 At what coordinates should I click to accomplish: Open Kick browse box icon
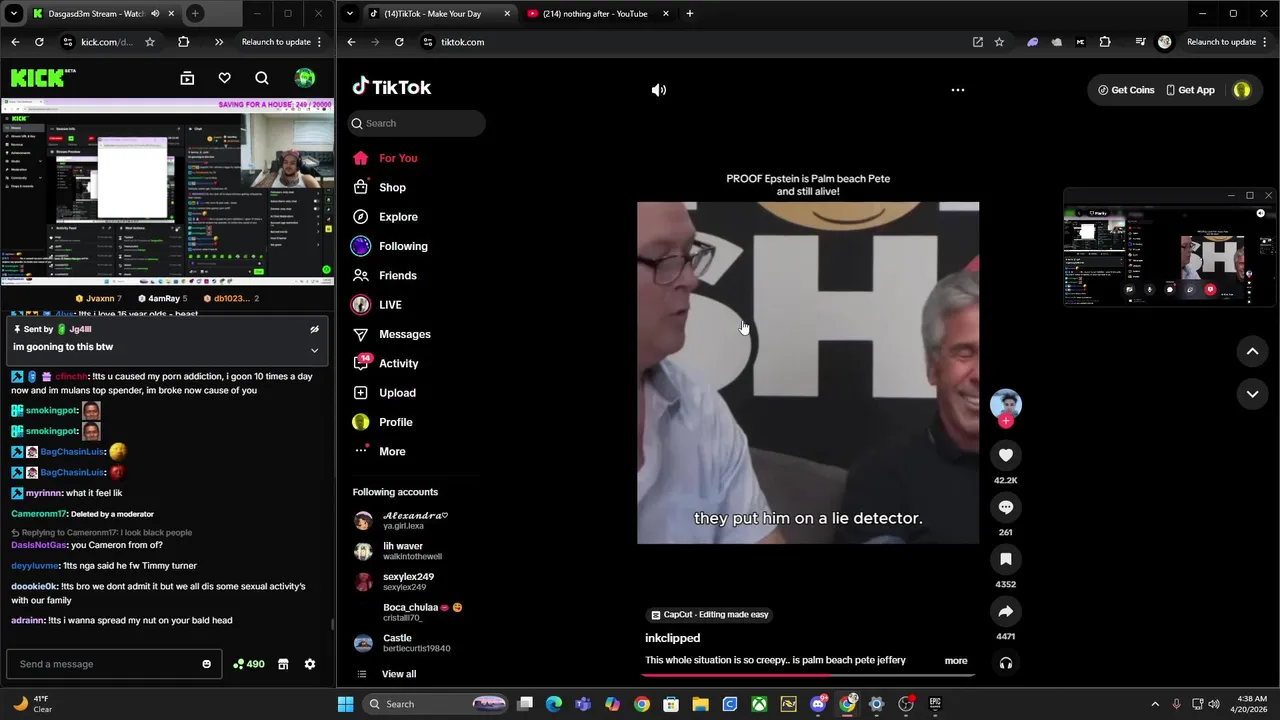pyautogui.click(x=187, y=78)
